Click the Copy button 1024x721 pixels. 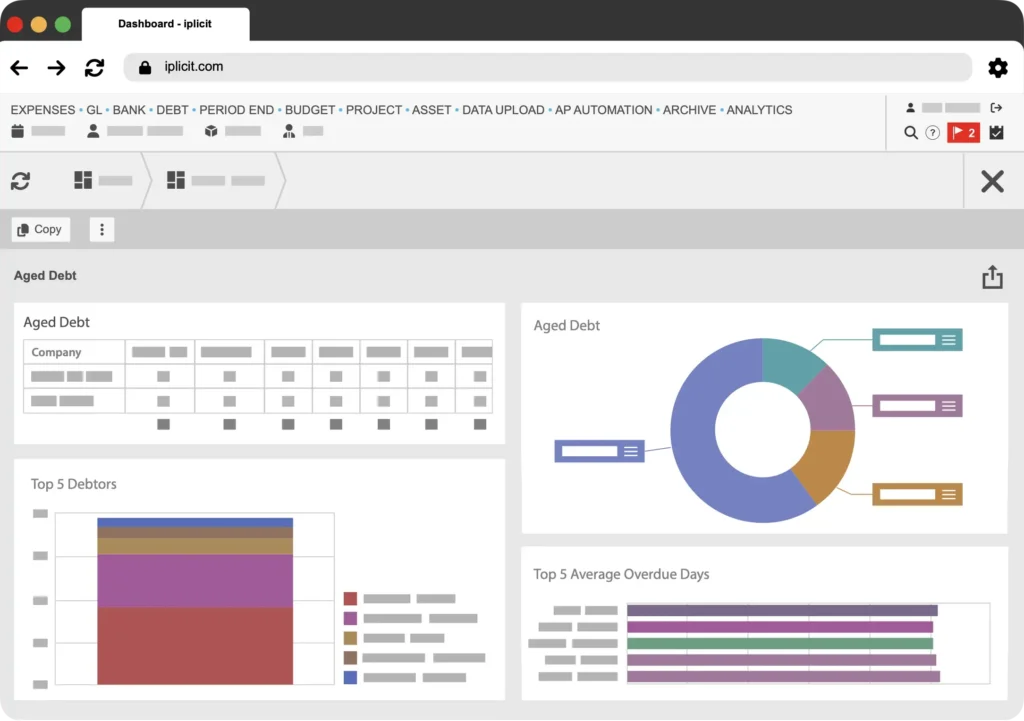pos(40,229)
